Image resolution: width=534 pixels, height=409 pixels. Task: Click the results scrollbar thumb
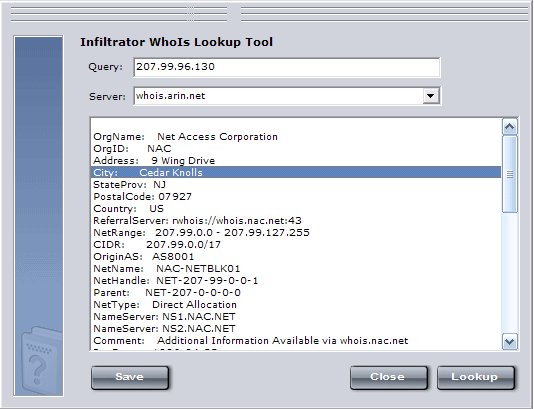(510, 174)
